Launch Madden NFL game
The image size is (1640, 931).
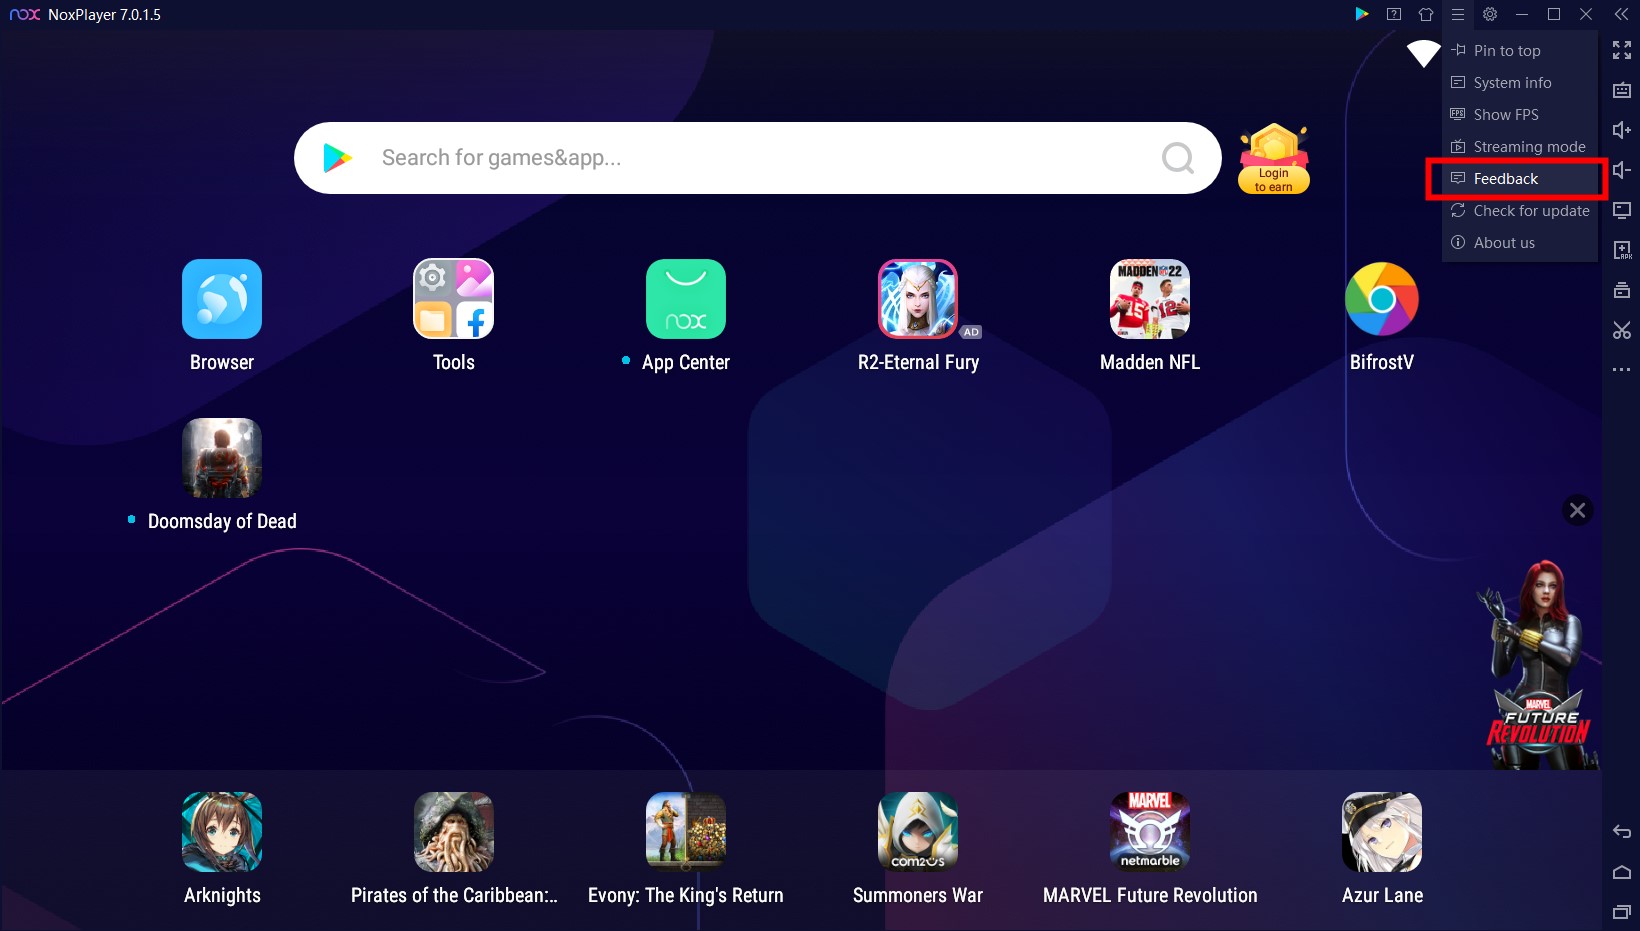point(1150,299)
